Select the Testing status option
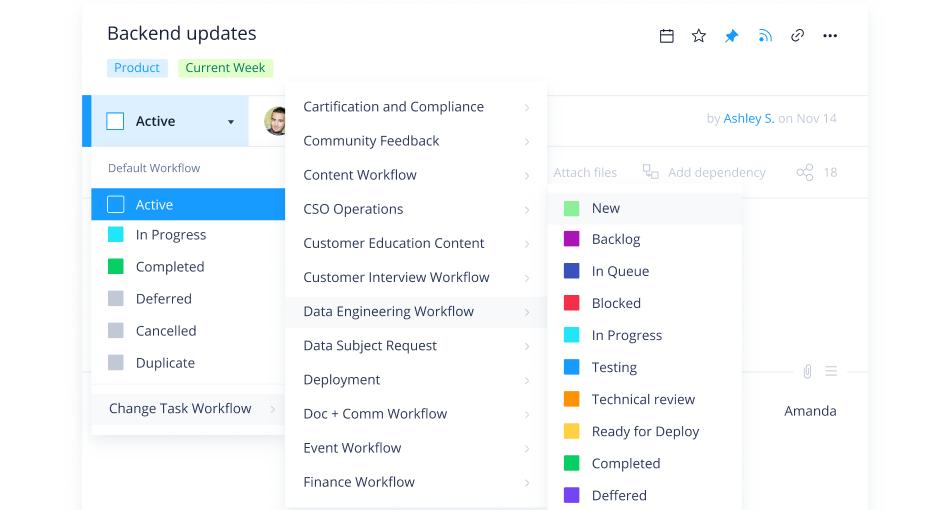The height and width of the screenshot is (510, 950). pyautogui.click(x=613, y=367)
